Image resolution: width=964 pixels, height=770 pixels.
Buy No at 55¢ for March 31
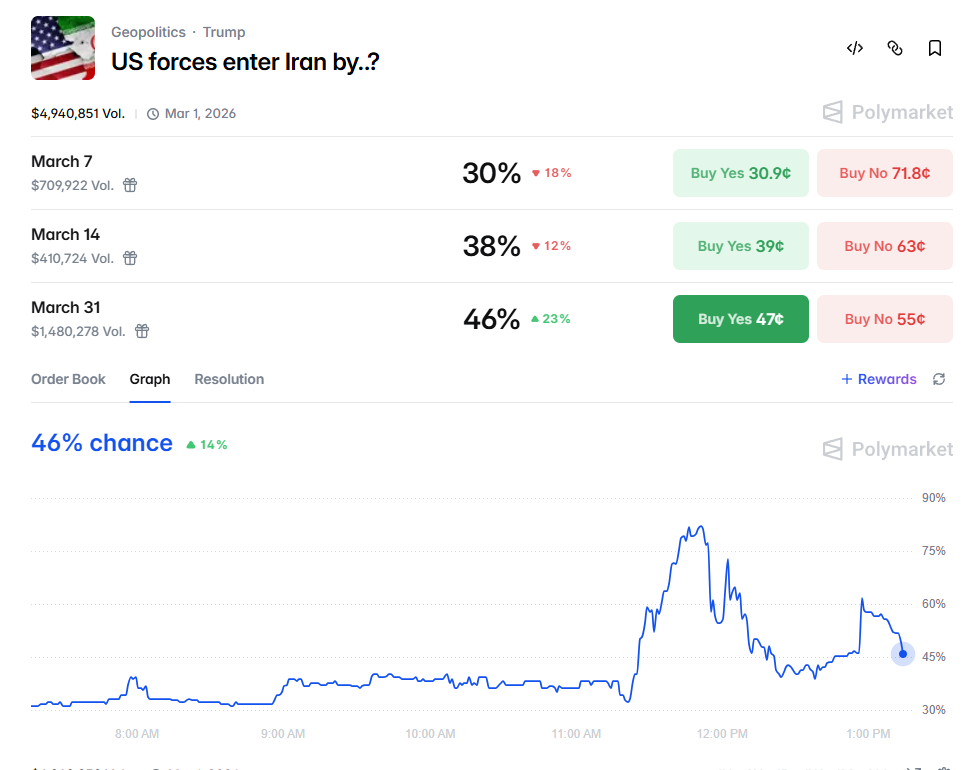point(885,319)
